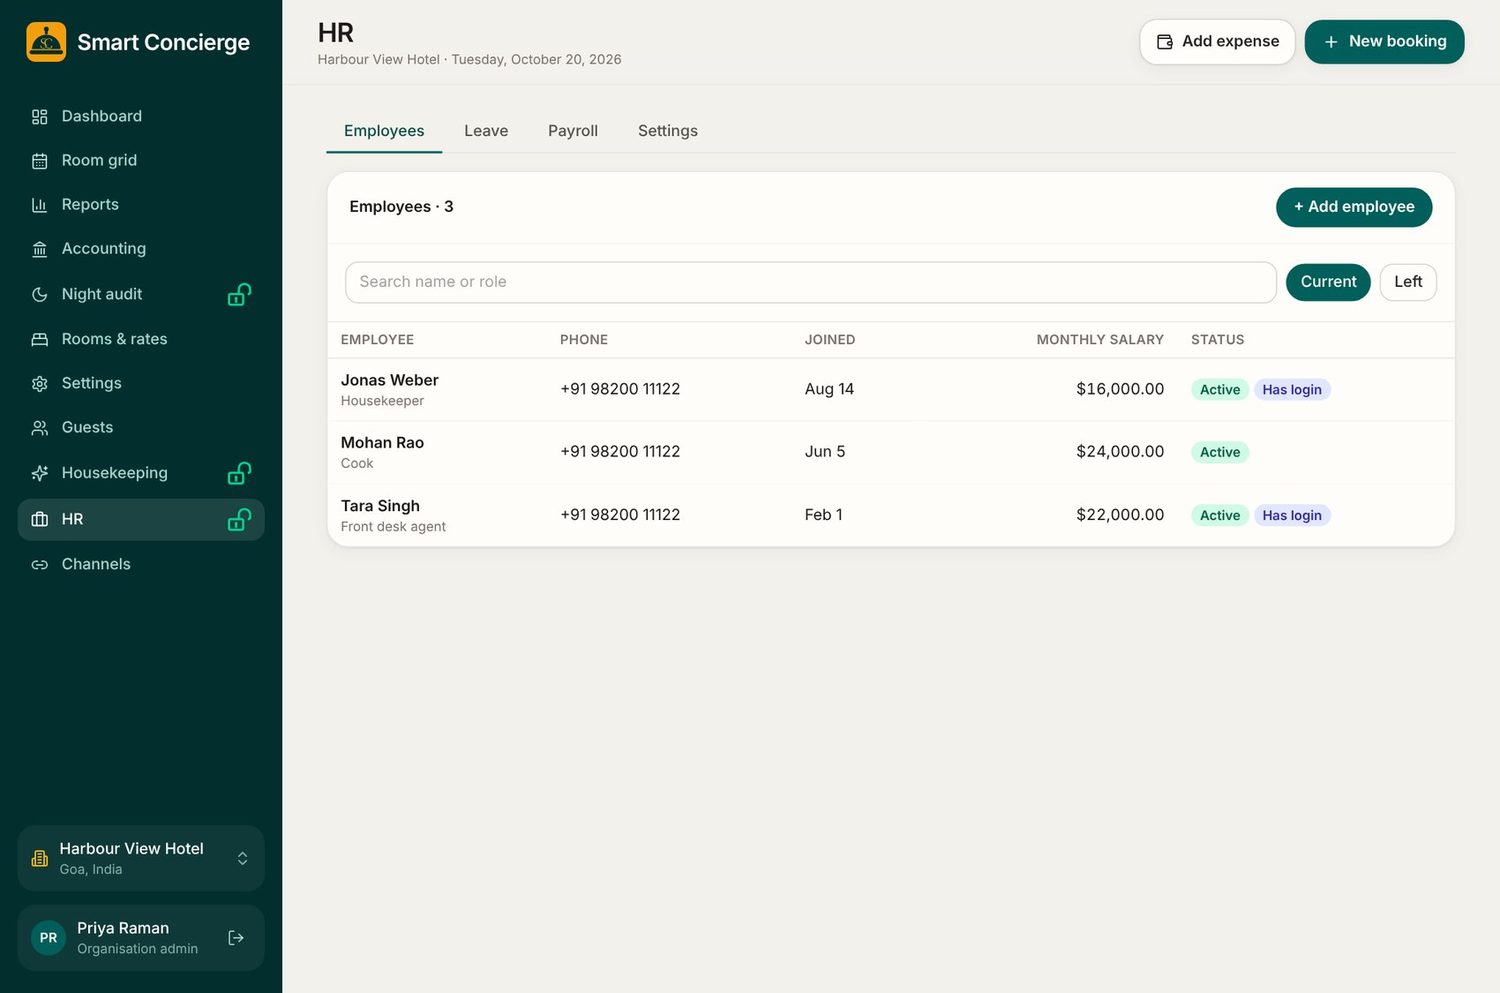The image size is (1500, 993).
Task: Click the logout icon beside Priya Raman
Action: (236, 938)
